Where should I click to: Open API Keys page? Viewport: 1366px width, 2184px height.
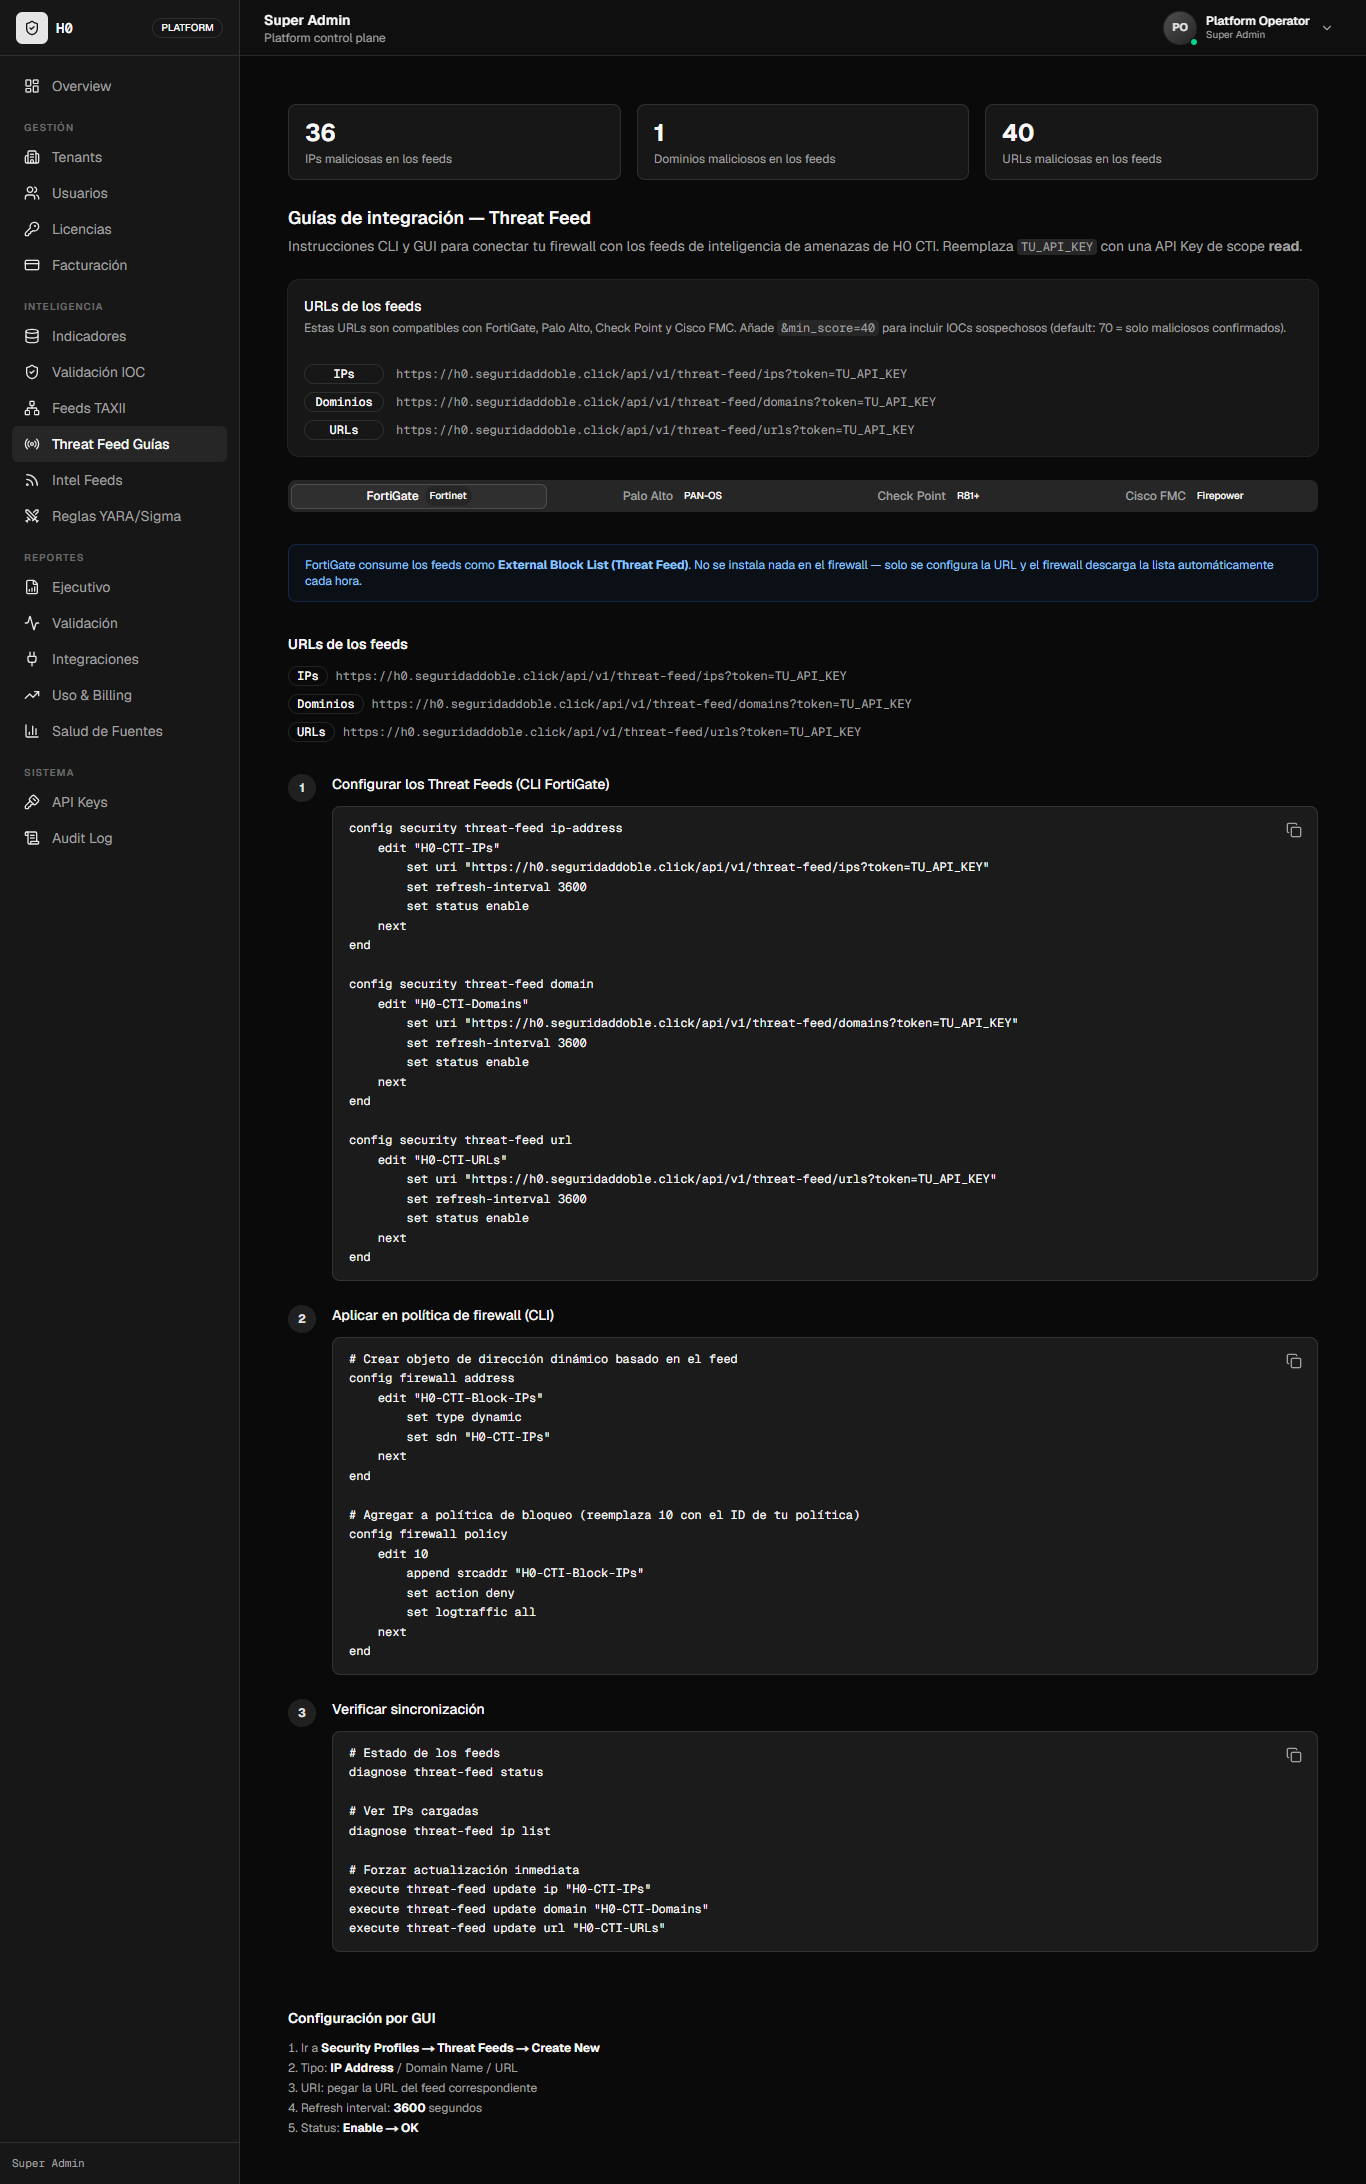(x=119, y=802)
